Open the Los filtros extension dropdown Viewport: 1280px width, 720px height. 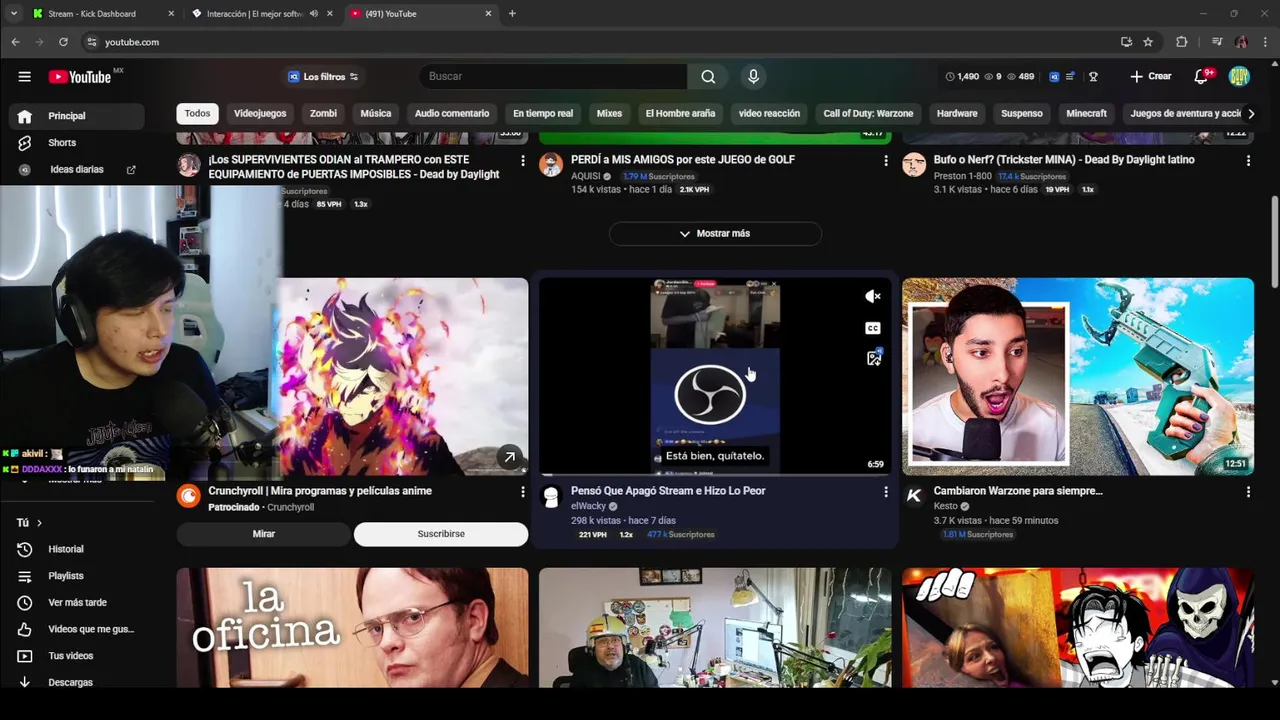[x=323, y=77]
